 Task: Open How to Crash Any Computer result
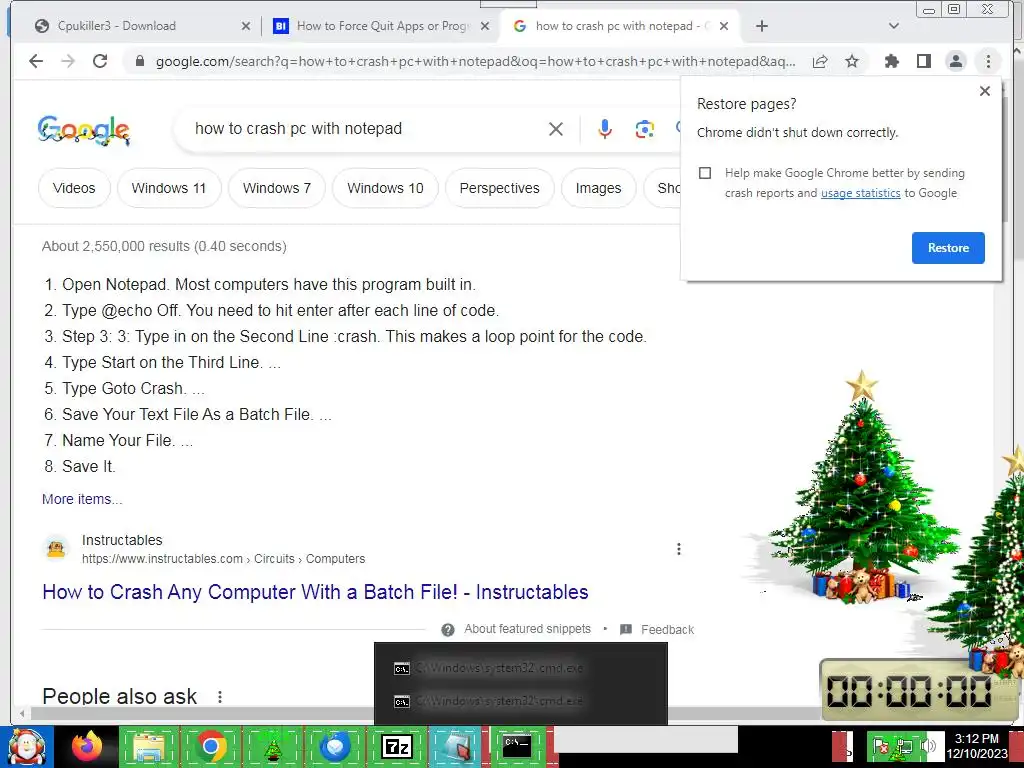315,592
